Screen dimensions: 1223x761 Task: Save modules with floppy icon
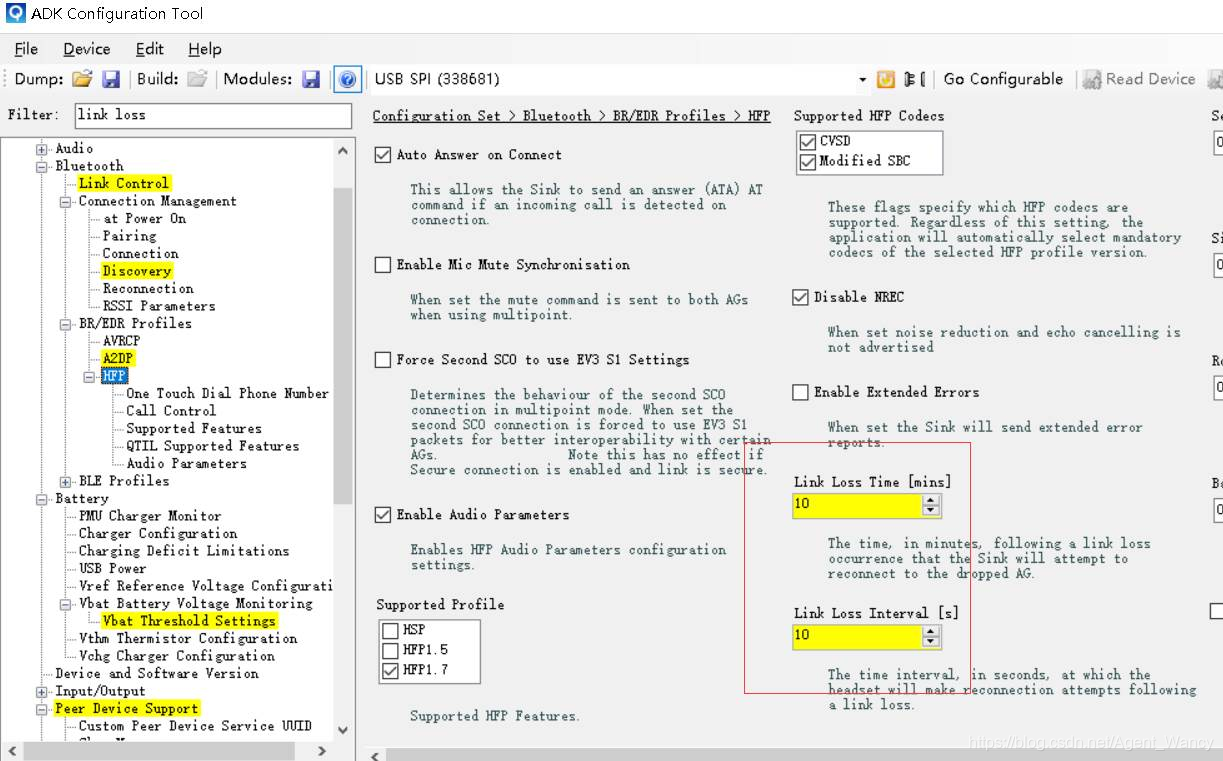(311, 79)
